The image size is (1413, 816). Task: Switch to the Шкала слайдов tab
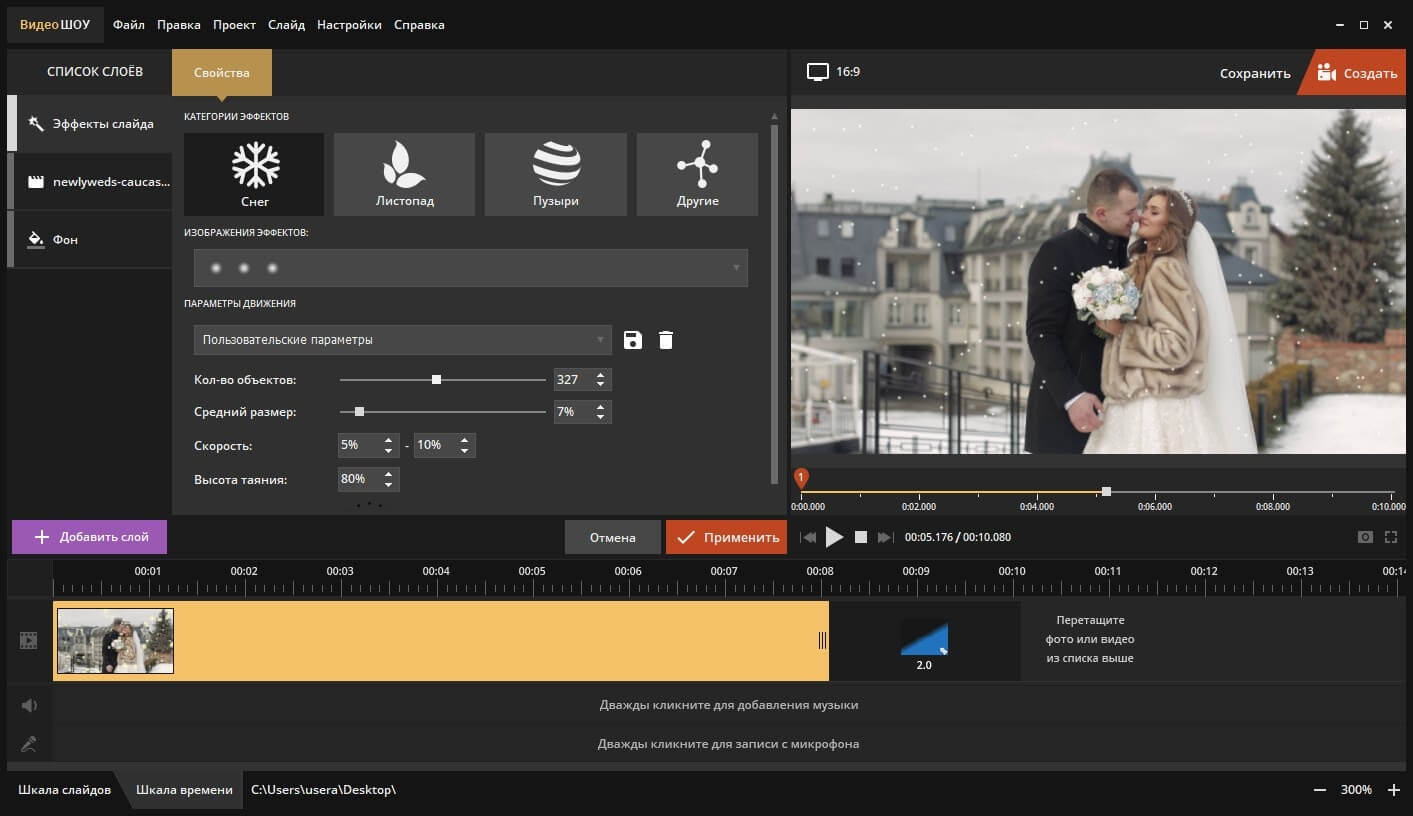coord(65,790)
